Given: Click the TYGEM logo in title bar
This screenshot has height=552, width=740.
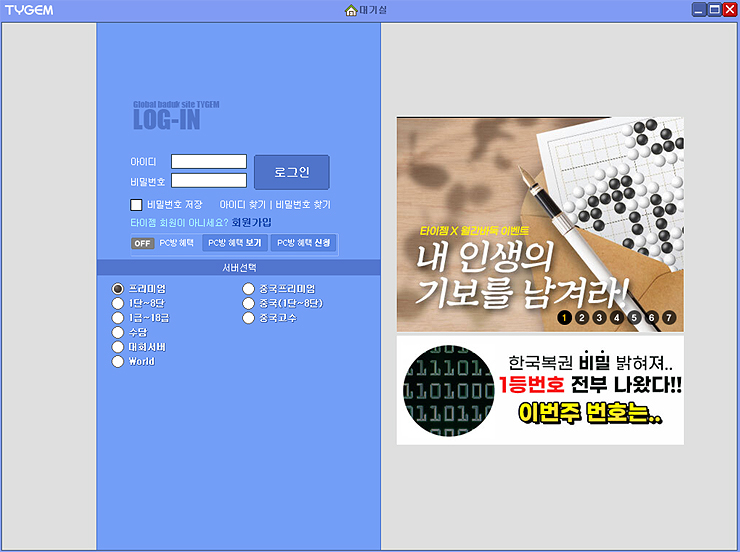Looking at the screenshot, I should [x=29, y=10].
